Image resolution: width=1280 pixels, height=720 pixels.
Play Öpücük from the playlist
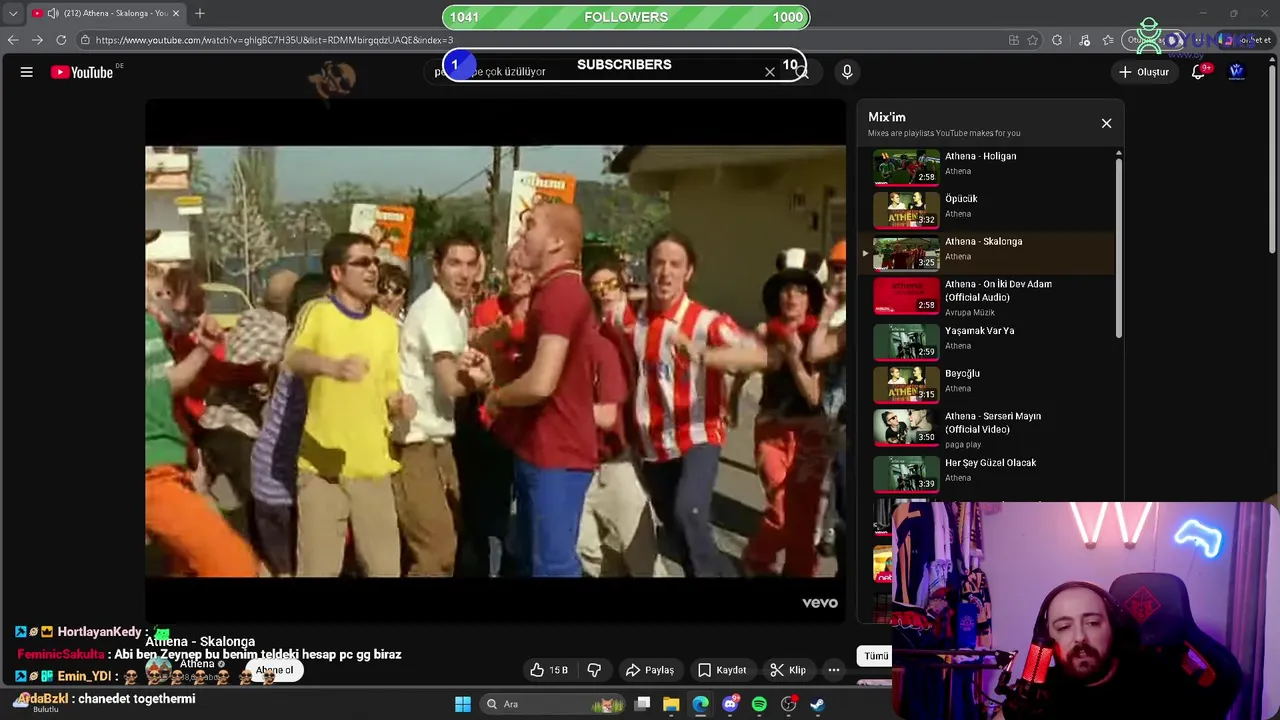coord(988,210)
